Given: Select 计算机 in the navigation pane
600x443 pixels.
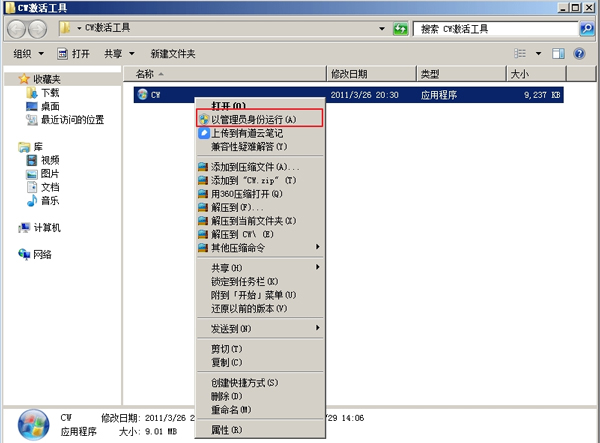Looking at the screenshot, I should coord(47,228).
